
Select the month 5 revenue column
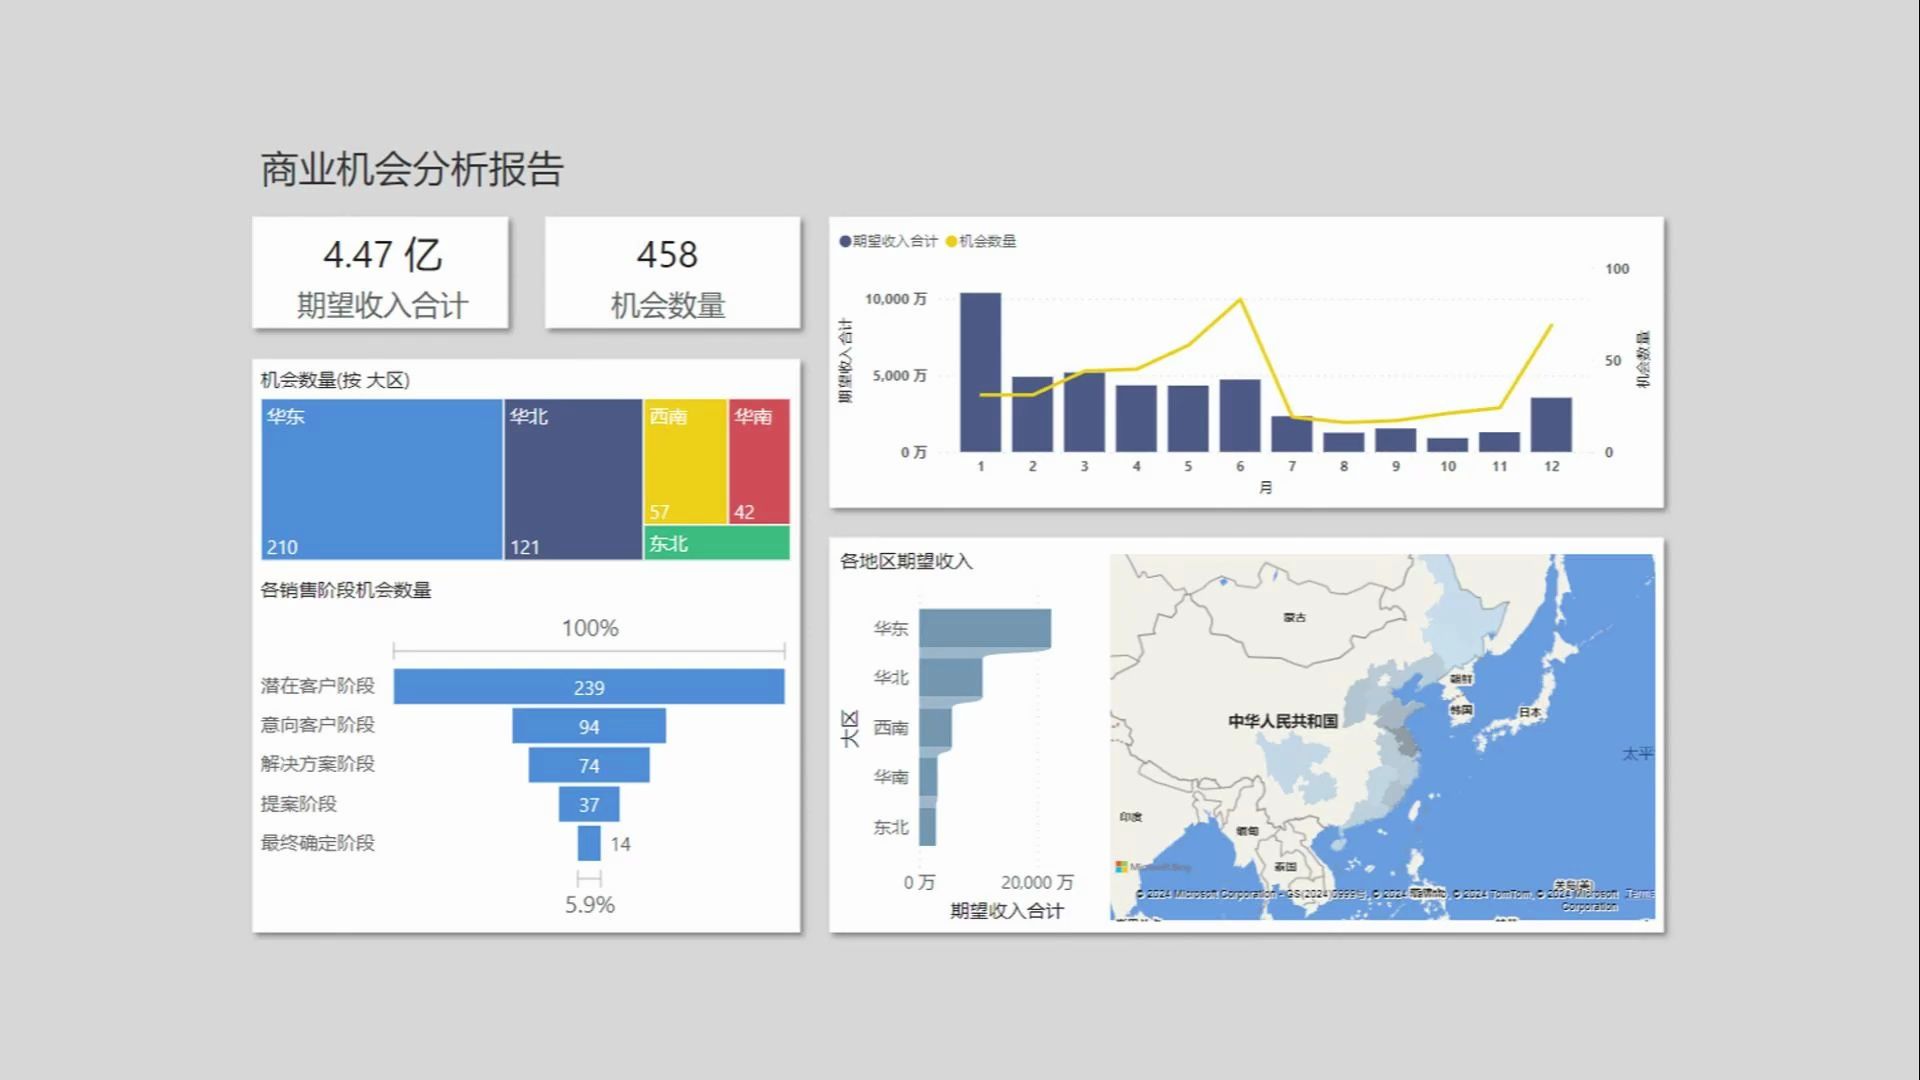(1188, 419)
